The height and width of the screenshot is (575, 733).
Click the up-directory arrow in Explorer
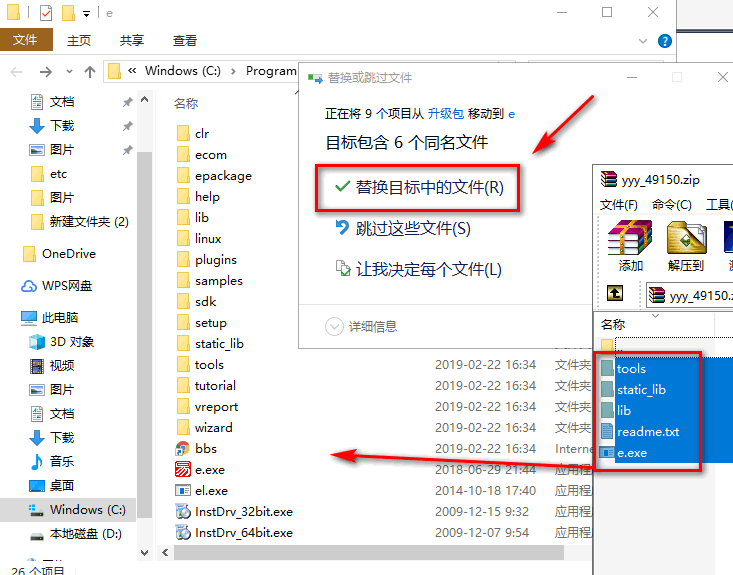coord(90,71)
